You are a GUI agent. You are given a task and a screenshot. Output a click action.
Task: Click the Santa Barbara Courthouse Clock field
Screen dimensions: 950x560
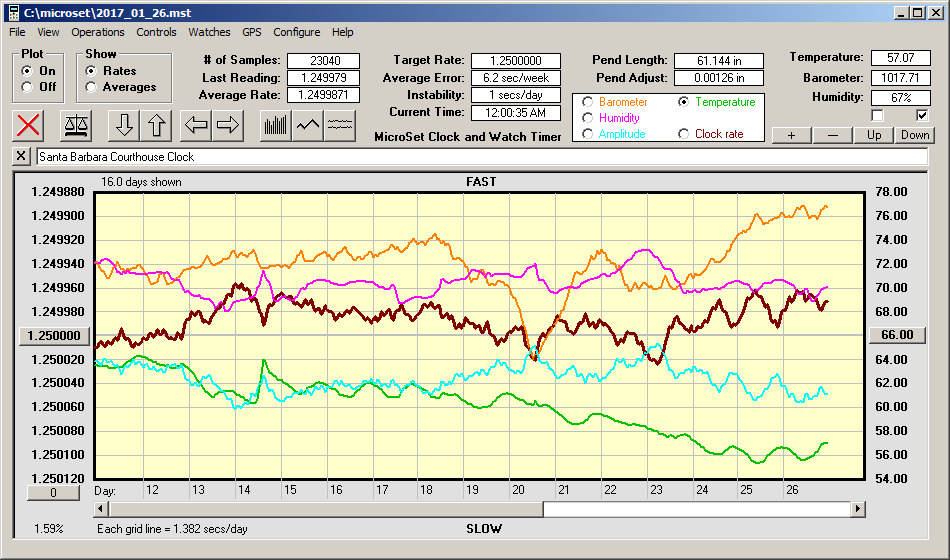coord(480,157)
